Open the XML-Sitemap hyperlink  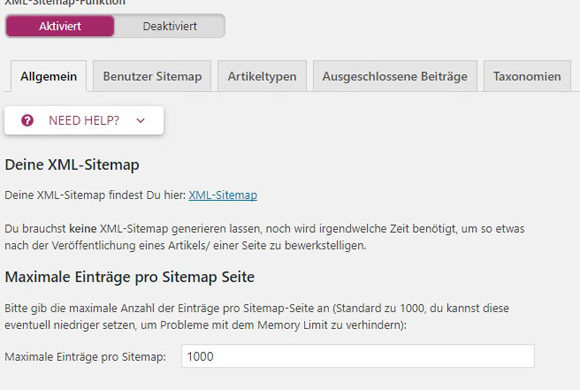(223, 195)
